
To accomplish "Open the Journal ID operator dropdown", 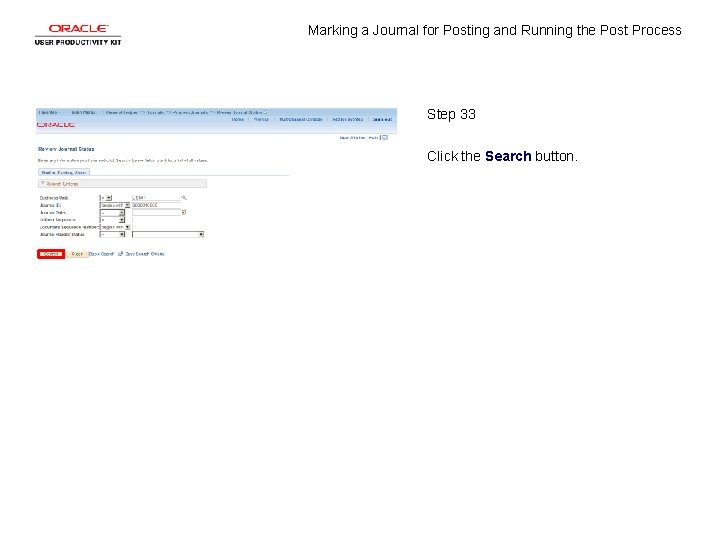I will [x=115, y=205].
